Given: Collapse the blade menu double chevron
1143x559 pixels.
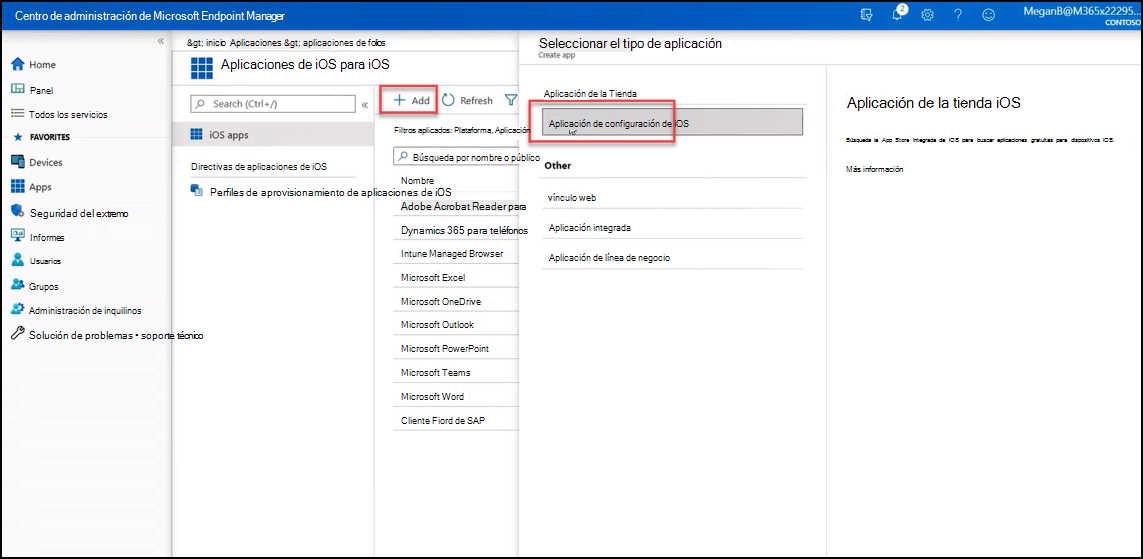Looking at the screenshot, I should 364,105.
